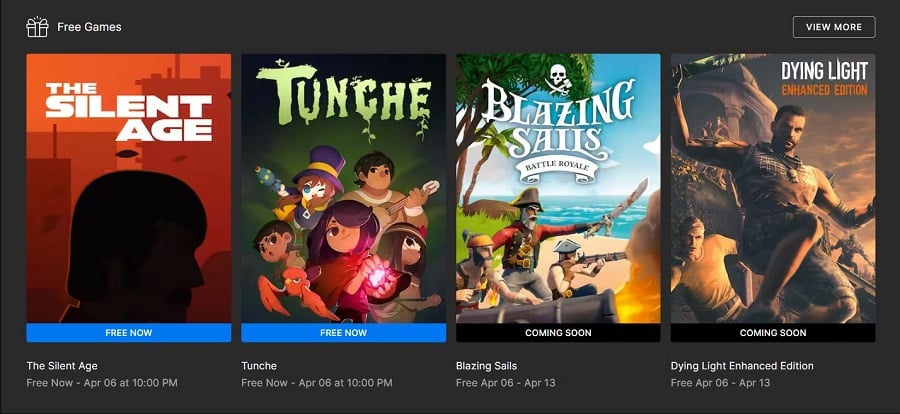Click the title text The Silent Age

[62, 366]
